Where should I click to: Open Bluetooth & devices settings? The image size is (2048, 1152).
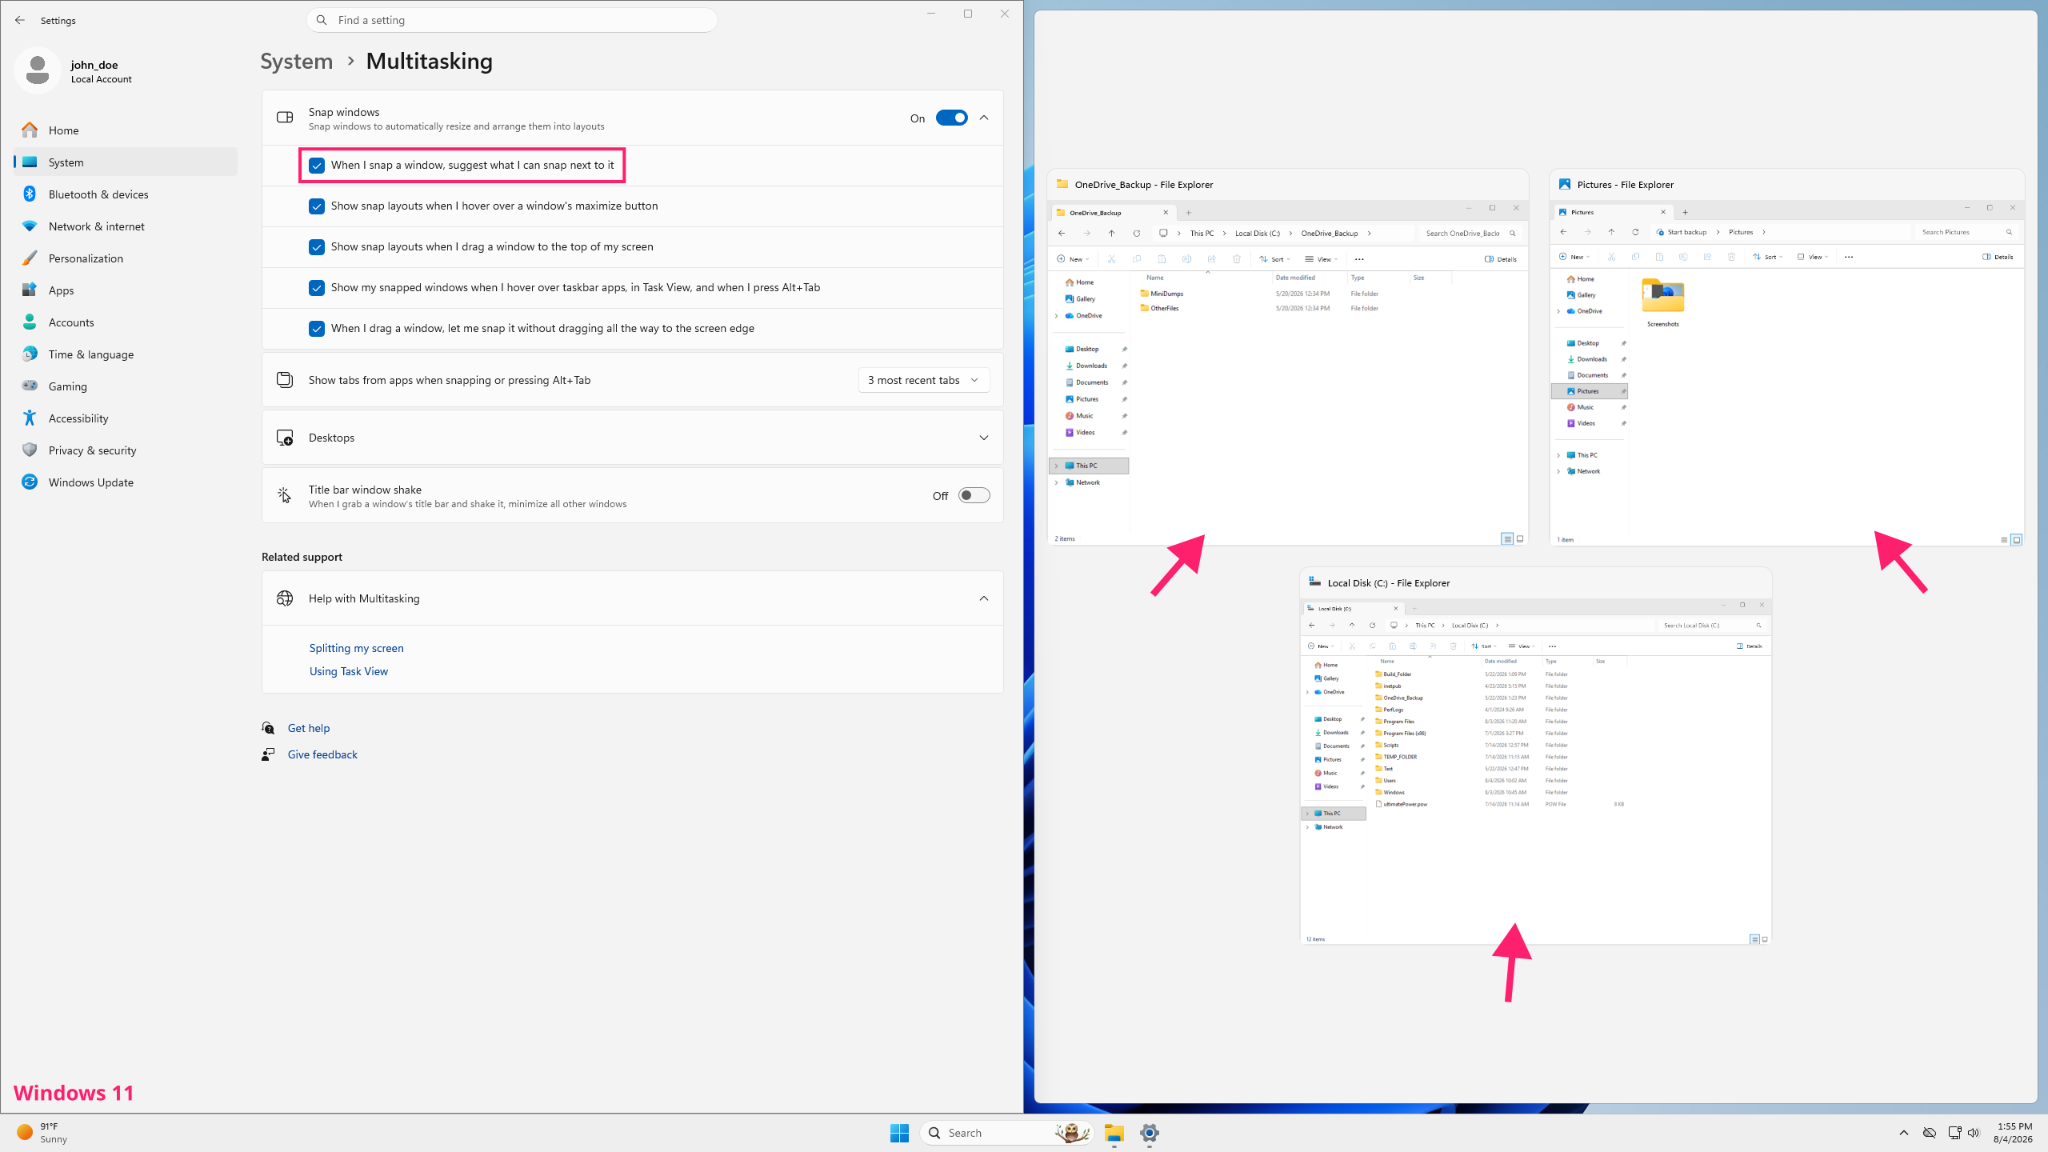(126, 194)
